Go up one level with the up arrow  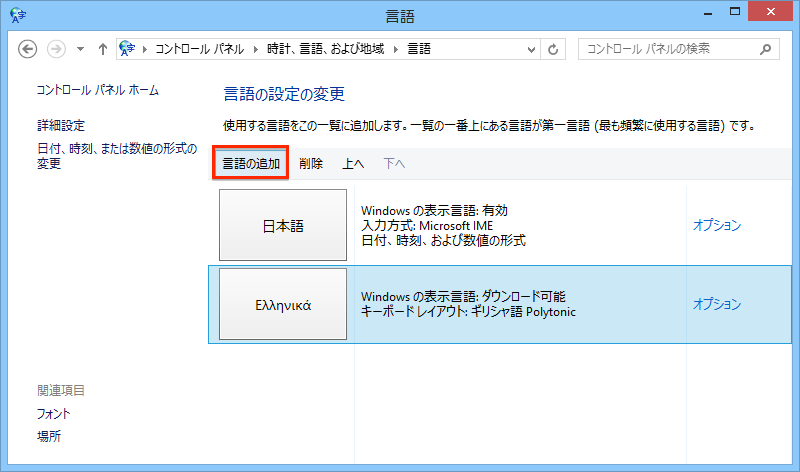click(x=103, y=49)
